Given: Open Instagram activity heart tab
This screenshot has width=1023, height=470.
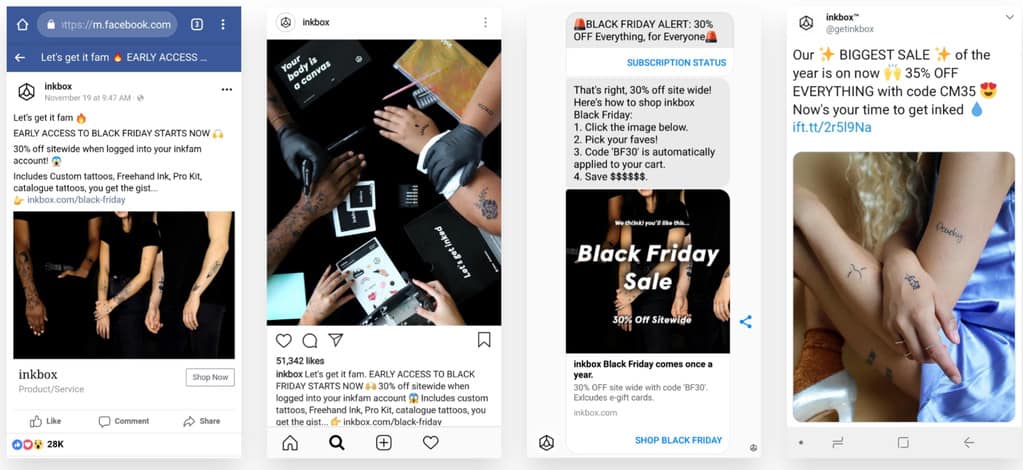Looking at the screenshot, I should [431, 443].
